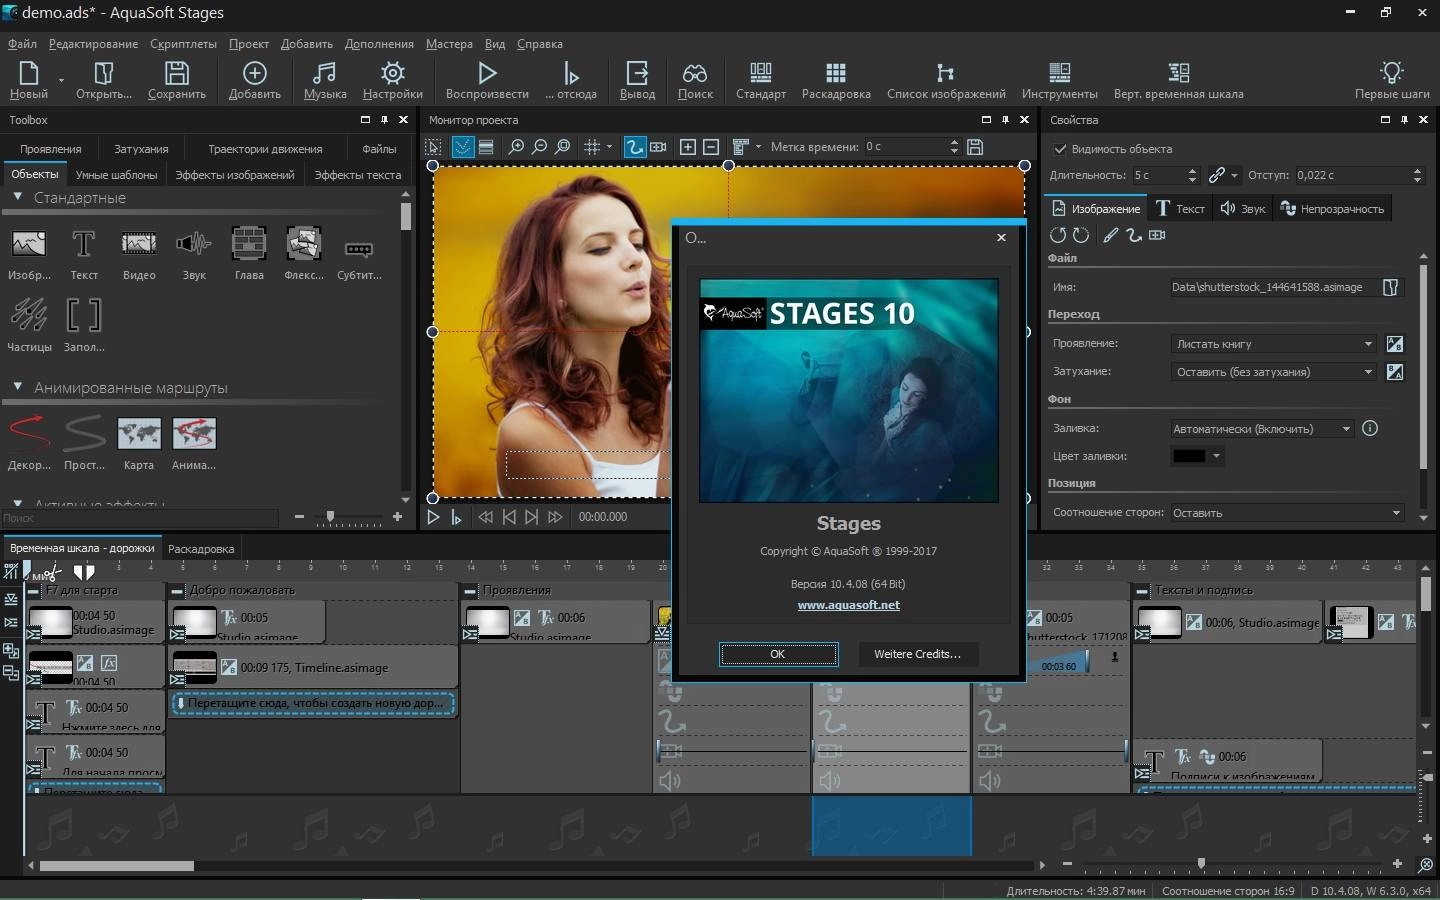Image resolution: width=1440 pixels, height=900 pixels.
Task: Edit Проявление transition settings button
Action: (x=1395, y=344)
